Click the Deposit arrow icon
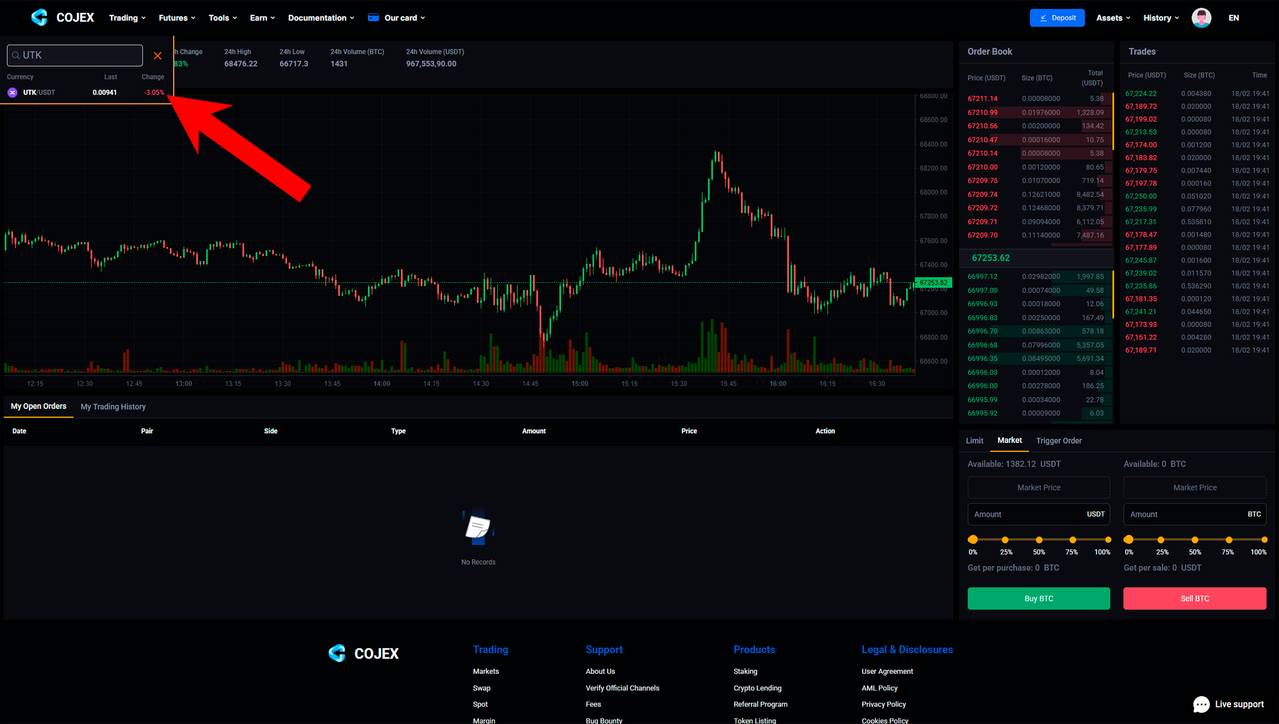1279x724 pixels. [1044, 18]
